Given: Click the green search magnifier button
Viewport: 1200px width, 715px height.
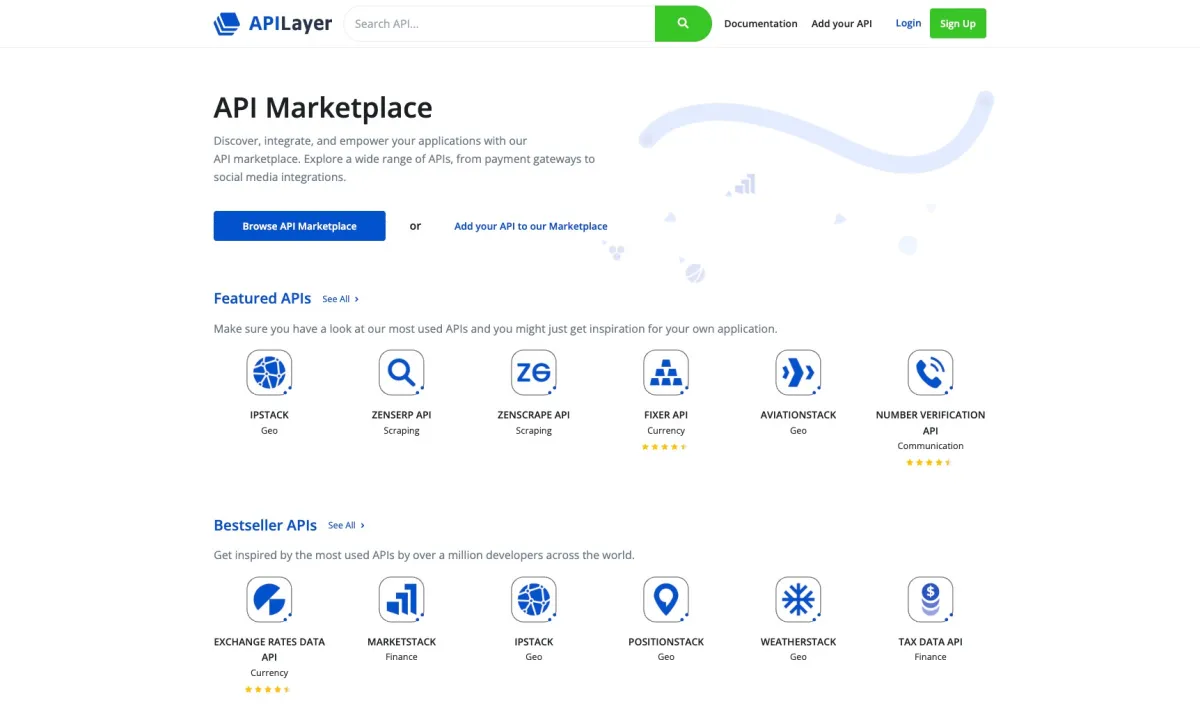Looking at the screenshot, I should 683,23.
